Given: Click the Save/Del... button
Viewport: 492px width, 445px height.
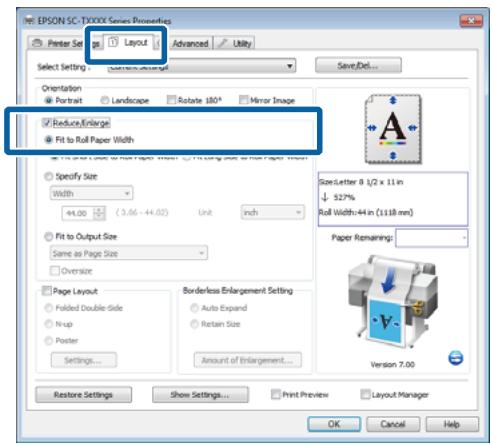Looking at the screenshot, I should click(x=358, y=65).
